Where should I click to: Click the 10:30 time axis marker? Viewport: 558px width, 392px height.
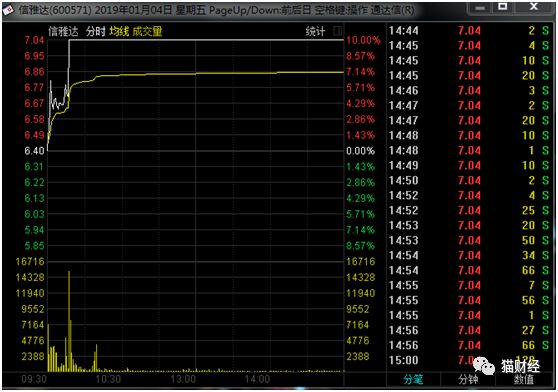point(108,379)
